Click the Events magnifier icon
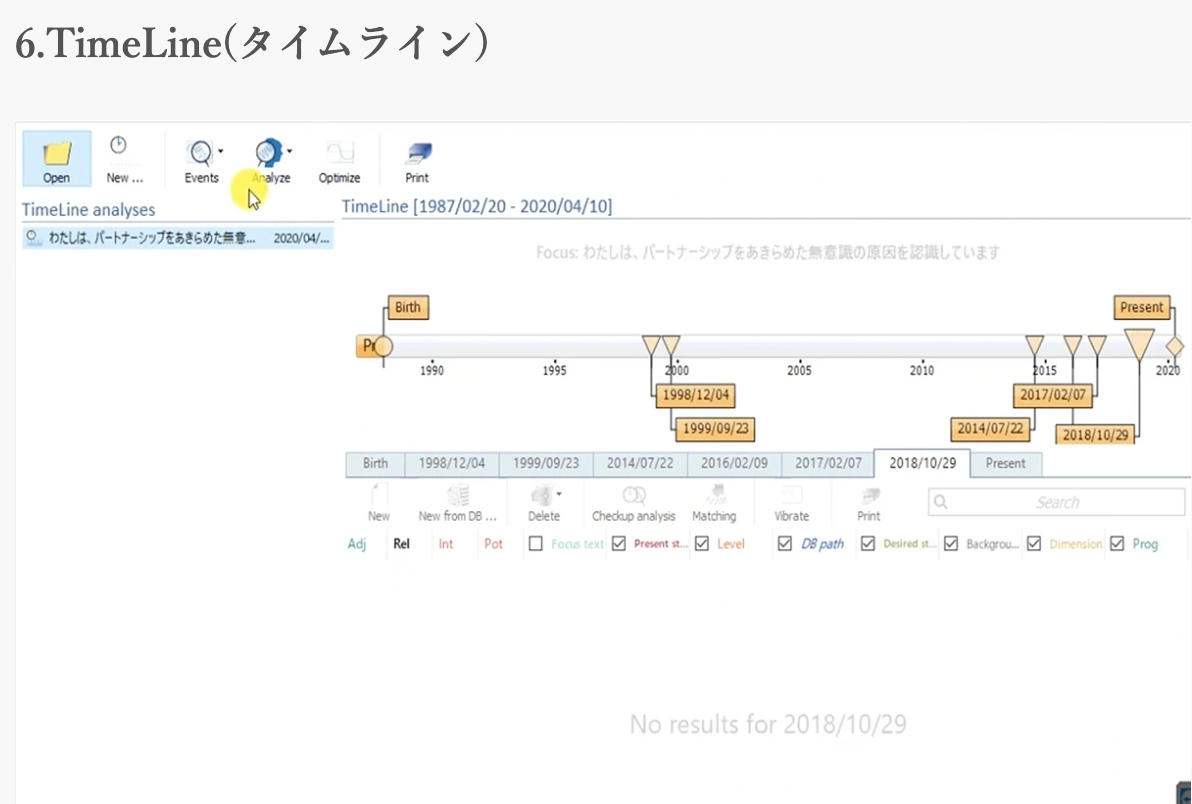Screen dimensions: 1192x804 200,153
